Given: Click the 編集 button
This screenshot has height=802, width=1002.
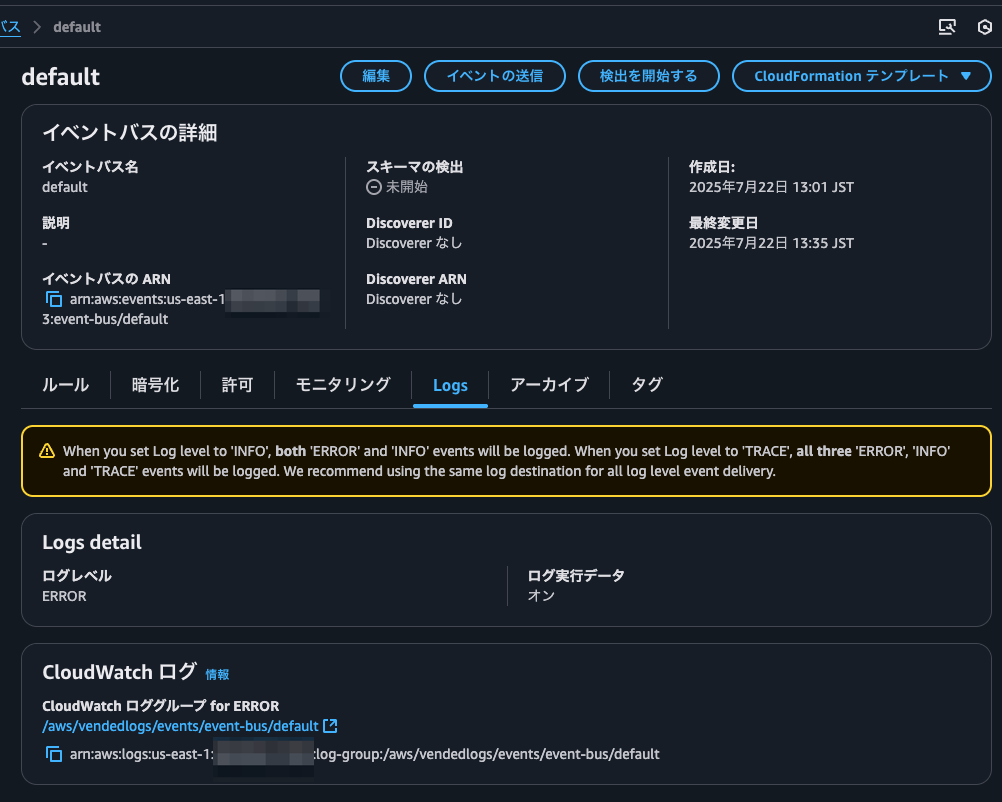Looking at the screenshot, I should coord(376,76).
